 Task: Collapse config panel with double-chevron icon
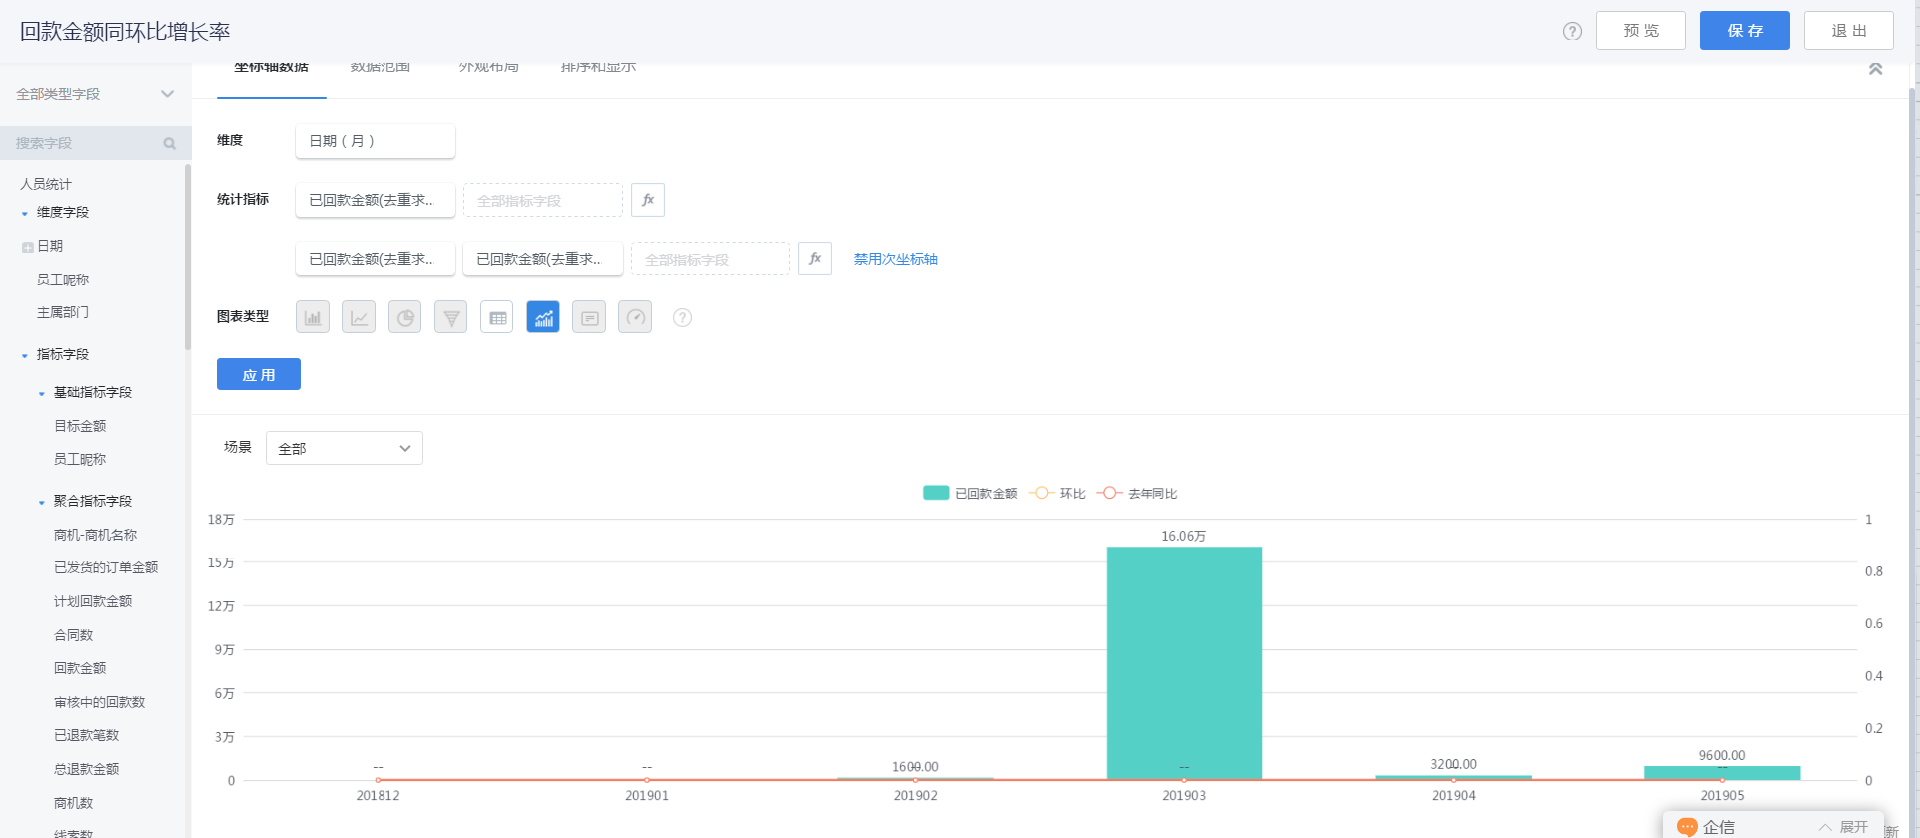click(1876, 69)
